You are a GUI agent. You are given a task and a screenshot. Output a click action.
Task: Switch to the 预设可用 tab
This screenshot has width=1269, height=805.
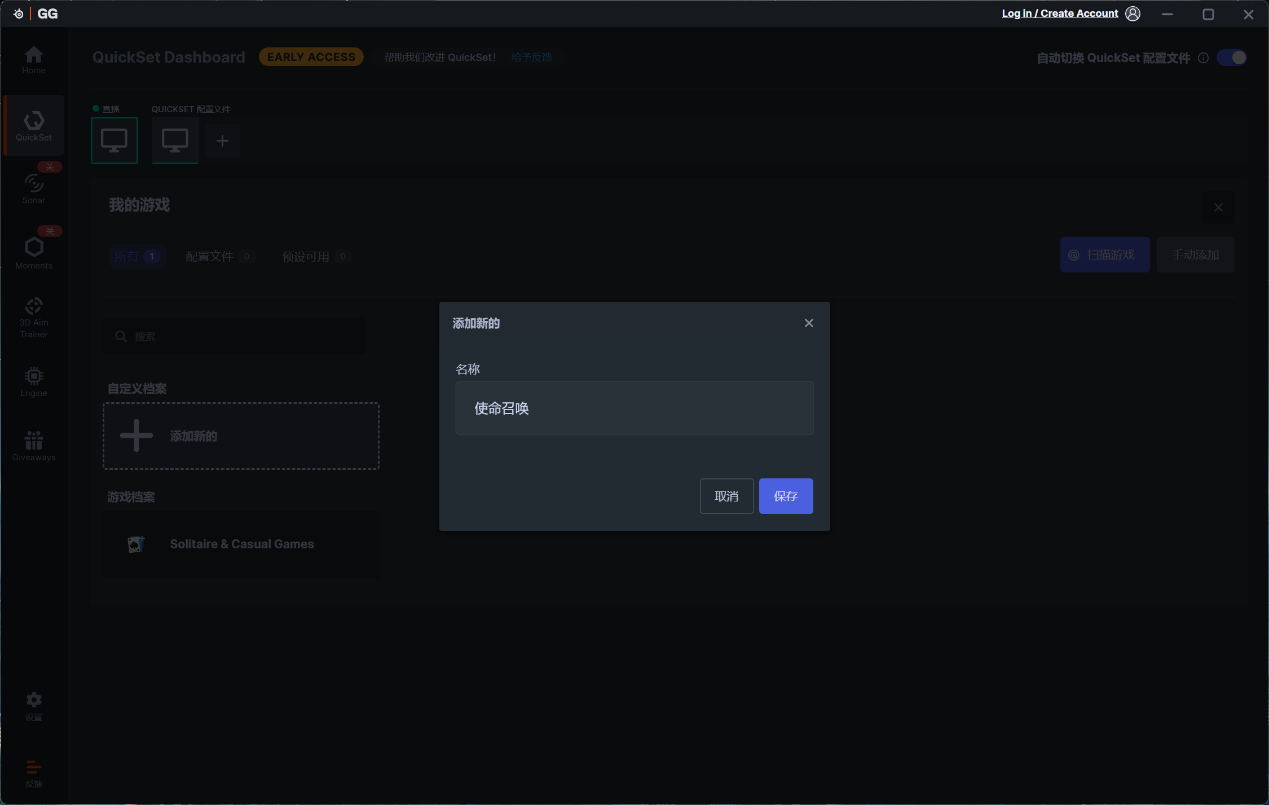315,257
